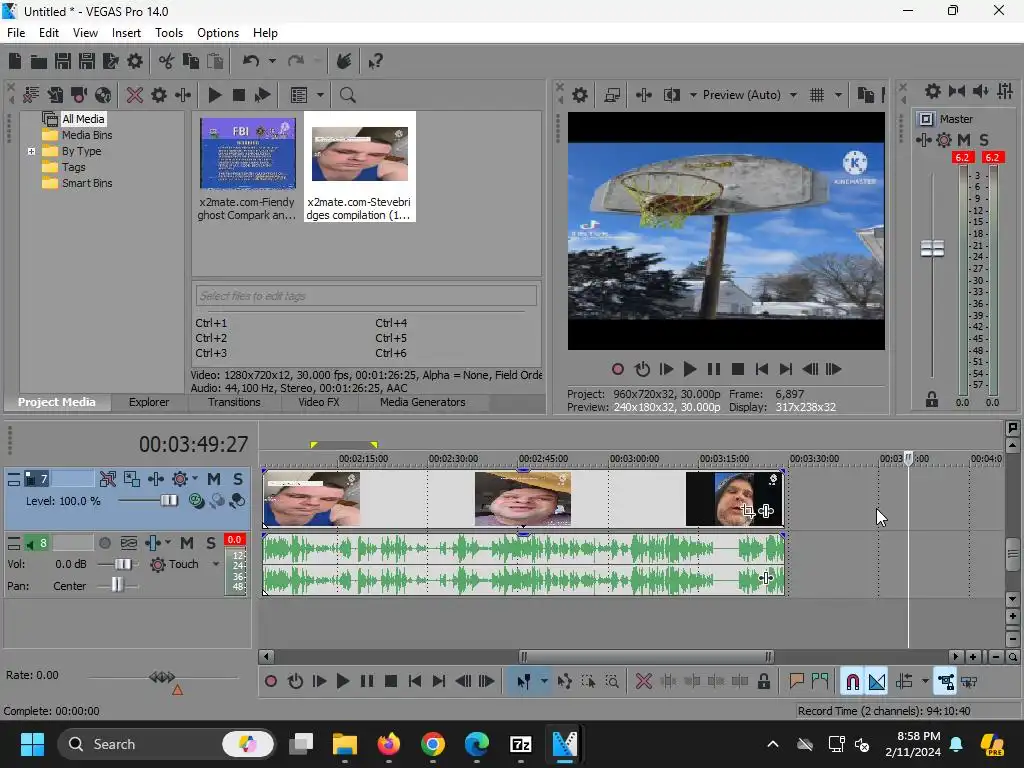Click the event pan/crop icon on video clip
Viewport: 1024px width, 768px height.
coord(748,511)
